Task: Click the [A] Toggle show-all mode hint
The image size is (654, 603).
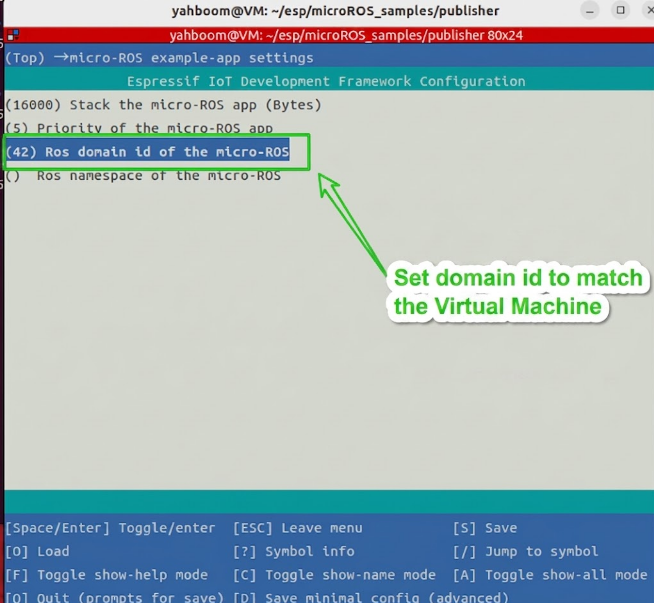Action: pos(550,575)
